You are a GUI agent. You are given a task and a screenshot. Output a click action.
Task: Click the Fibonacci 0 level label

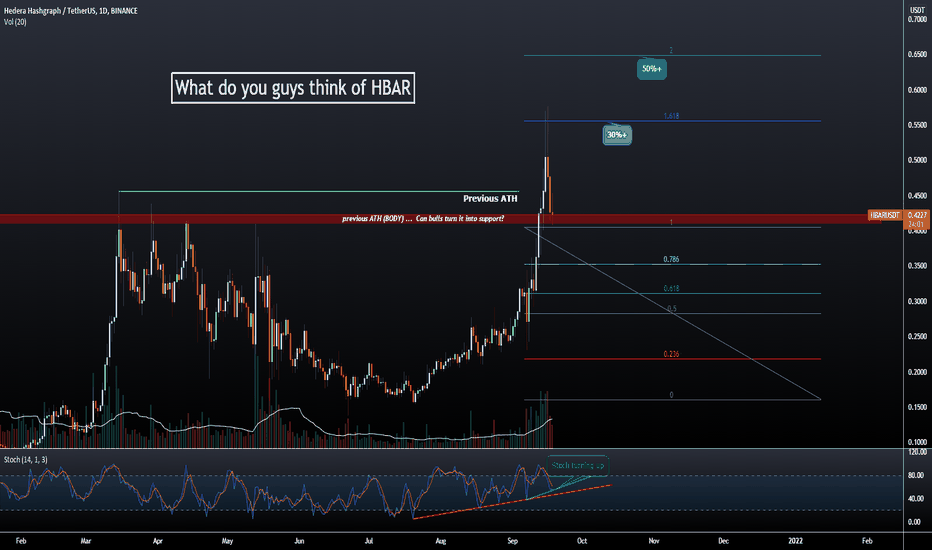click(671, 395)
